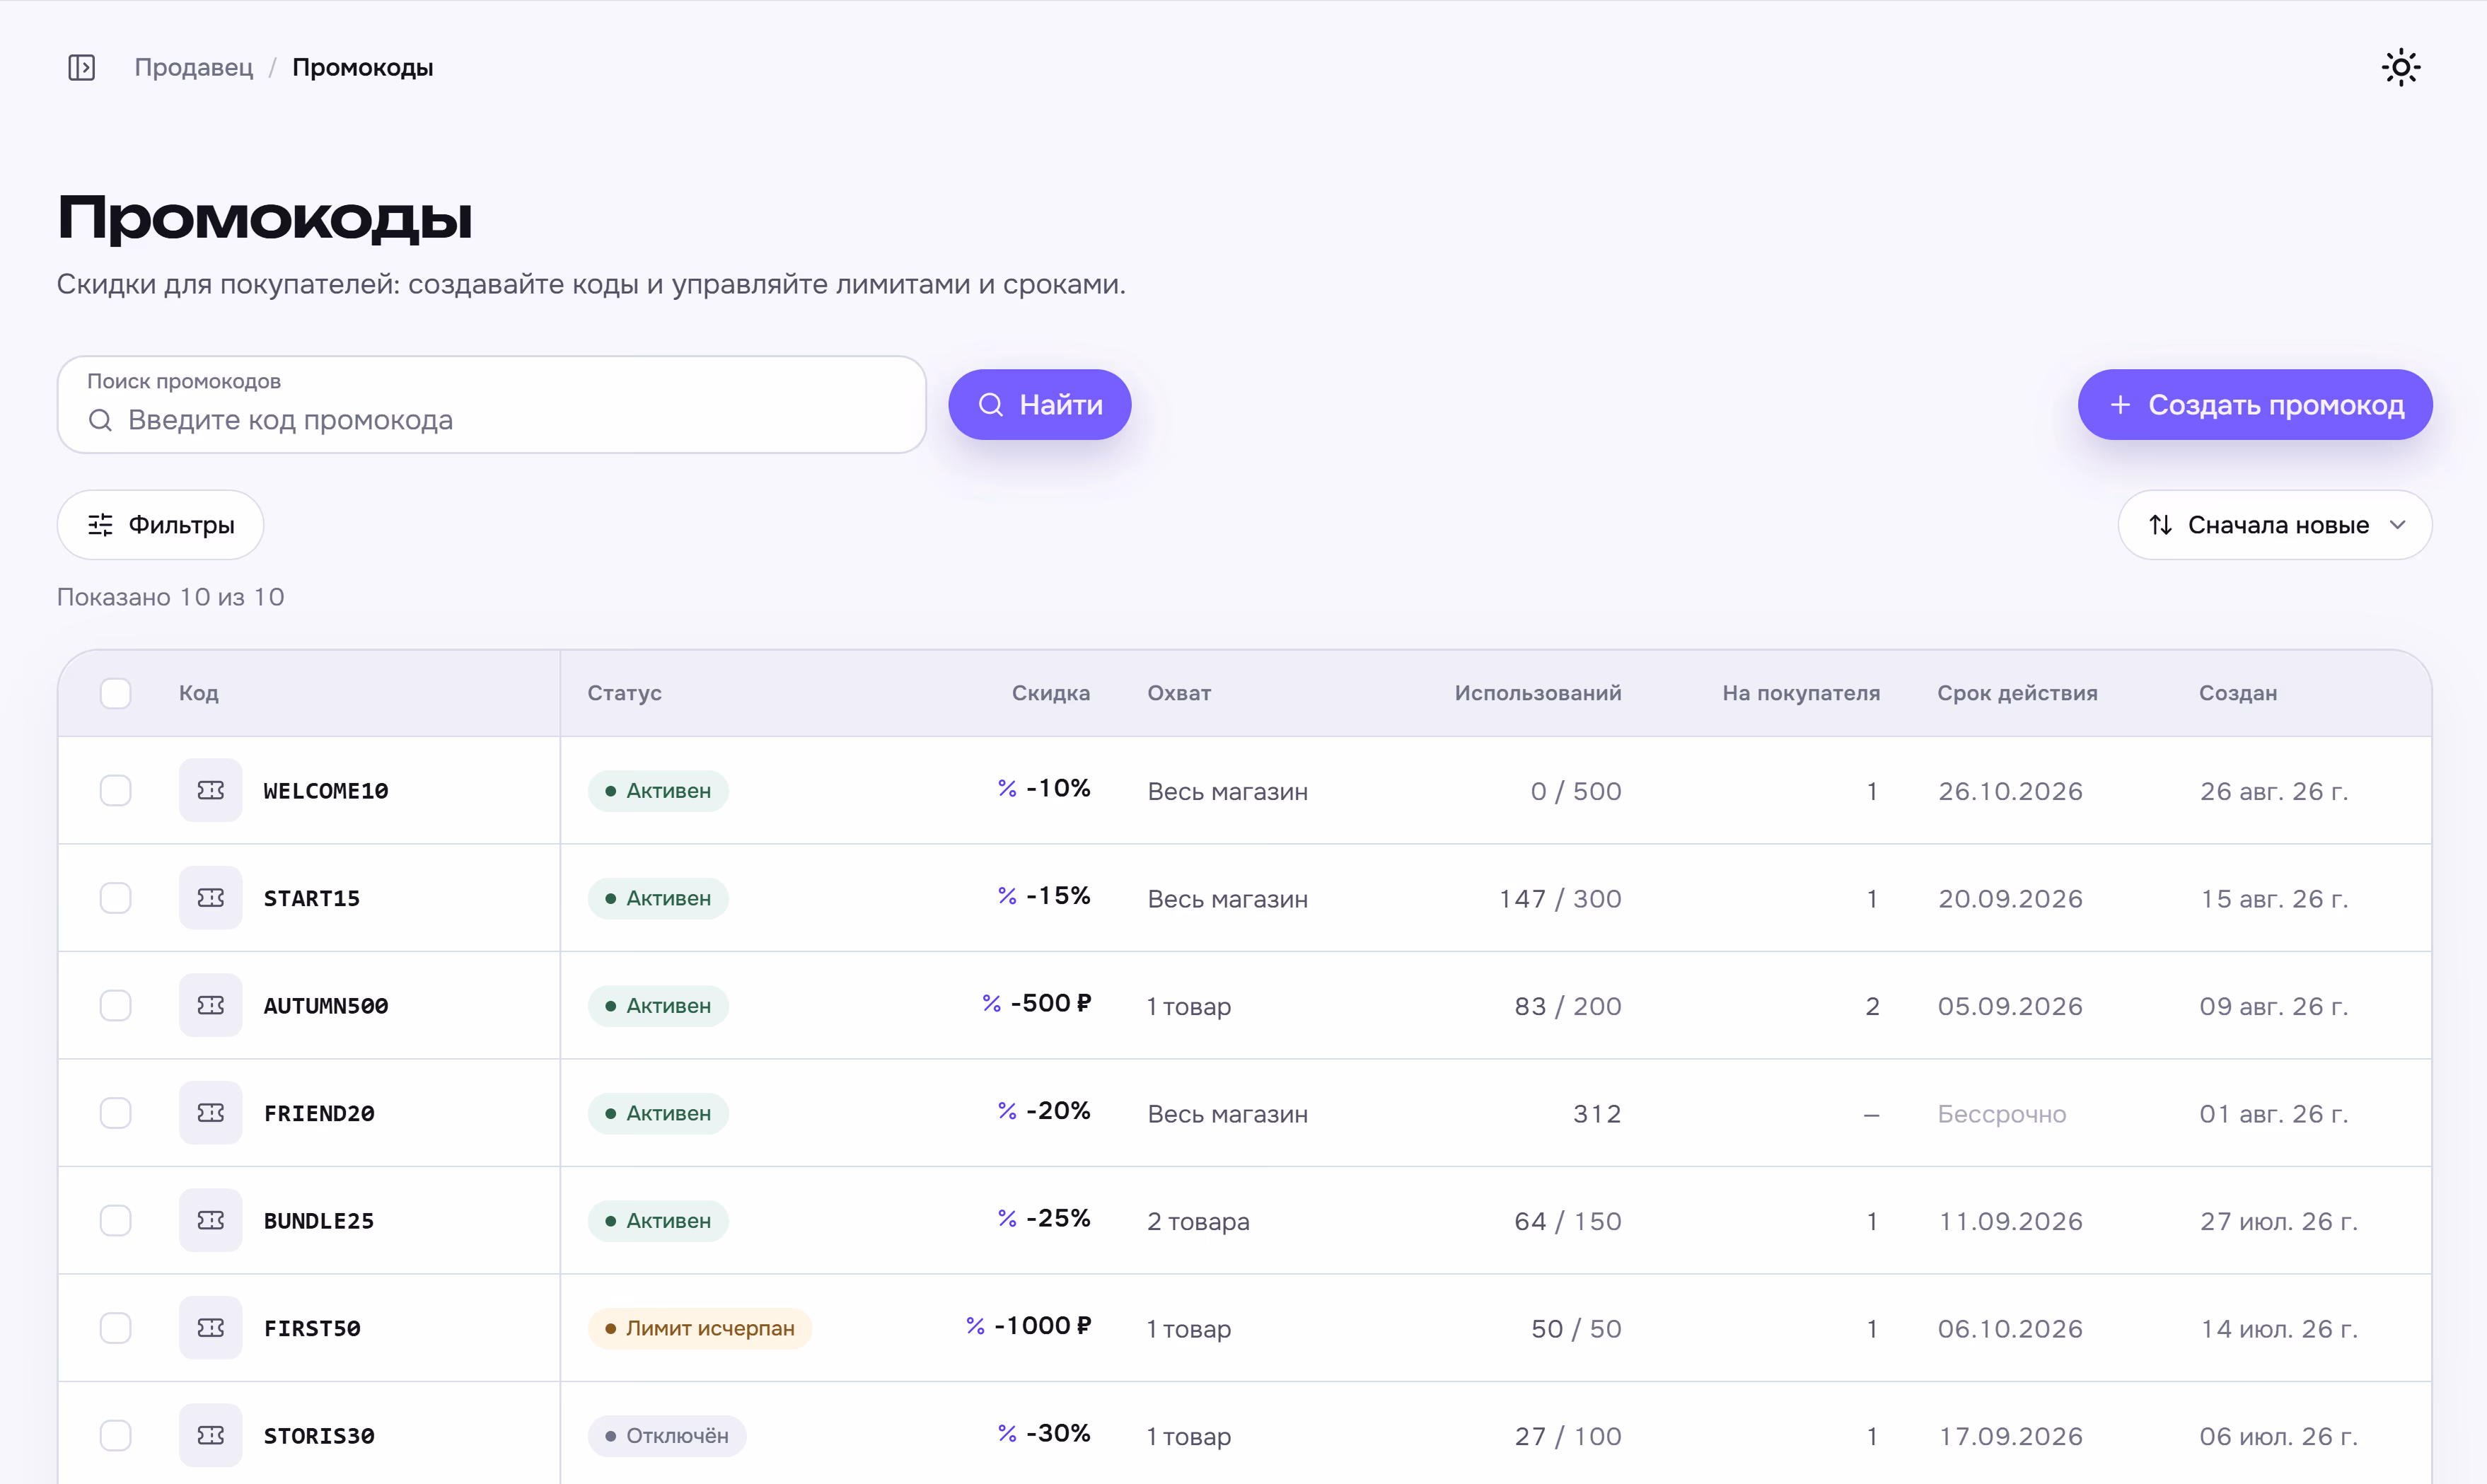Click the 'Срок действия' column header

pyautogui.click(x=2017, y=693)
